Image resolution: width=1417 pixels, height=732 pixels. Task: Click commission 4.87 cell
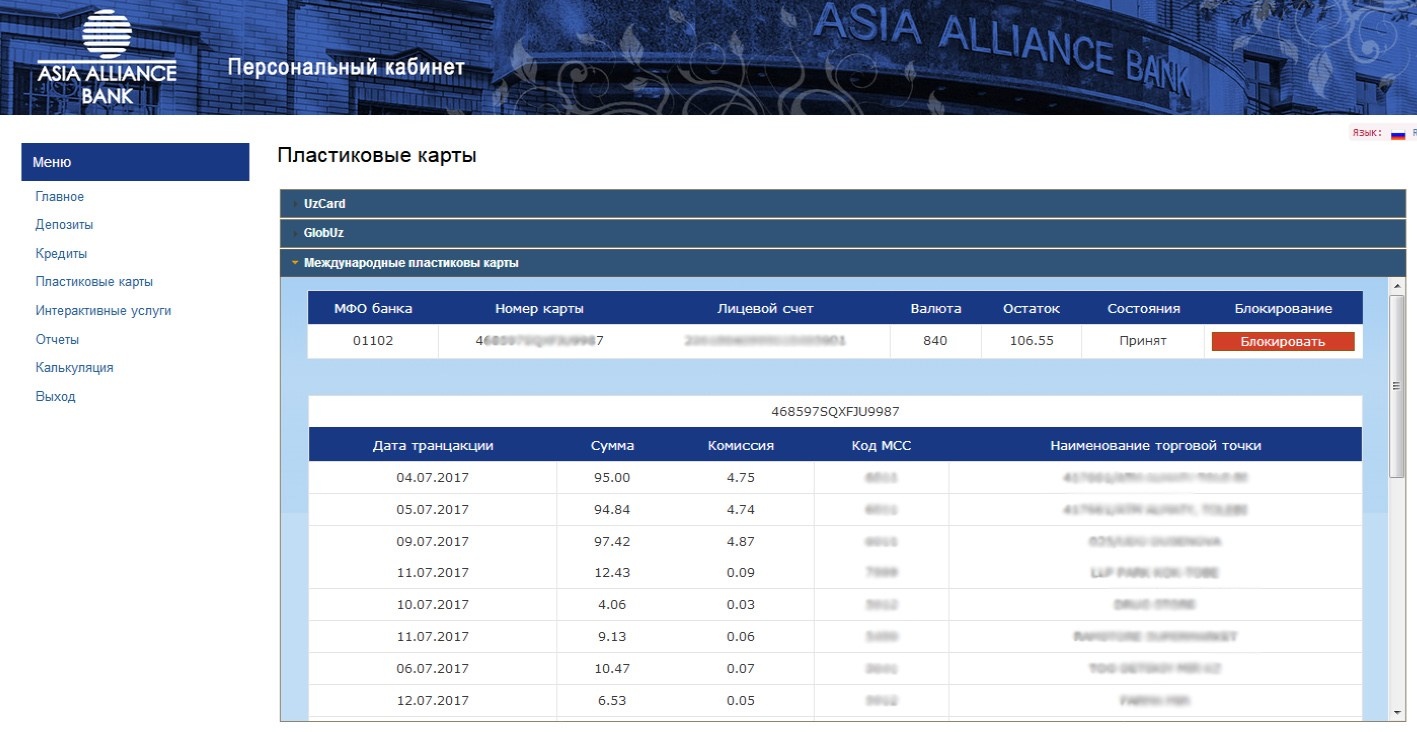point(741,542)
